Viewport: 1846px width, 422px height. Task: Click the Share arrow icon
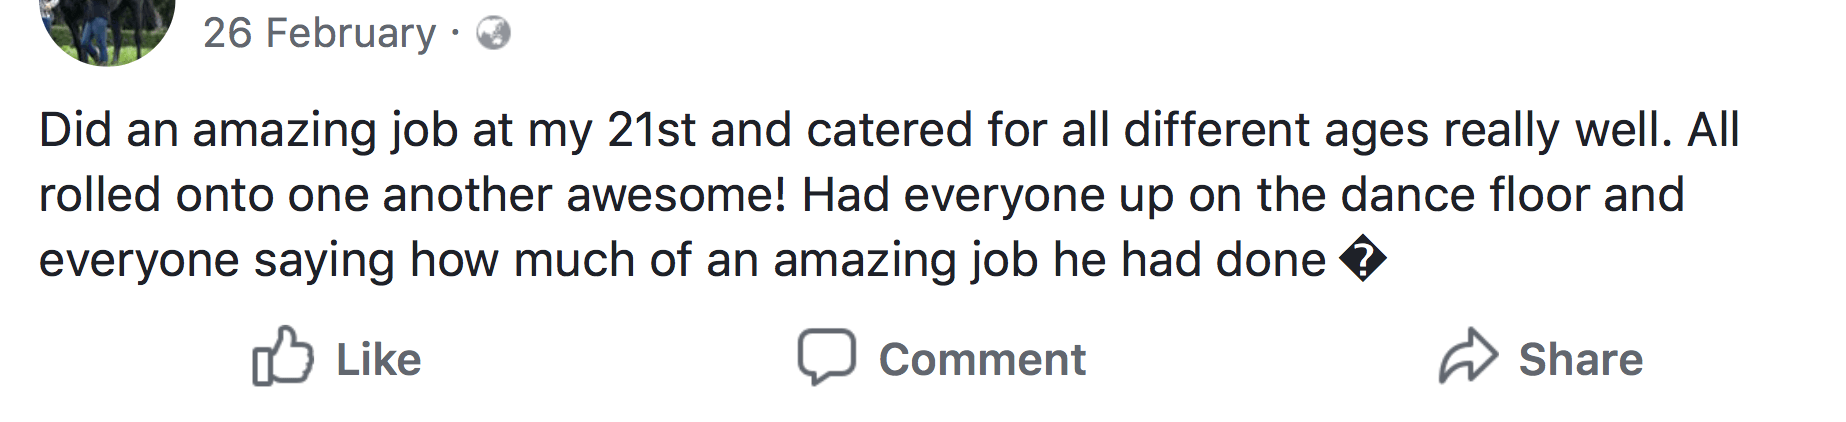[x=1468, y=357]
